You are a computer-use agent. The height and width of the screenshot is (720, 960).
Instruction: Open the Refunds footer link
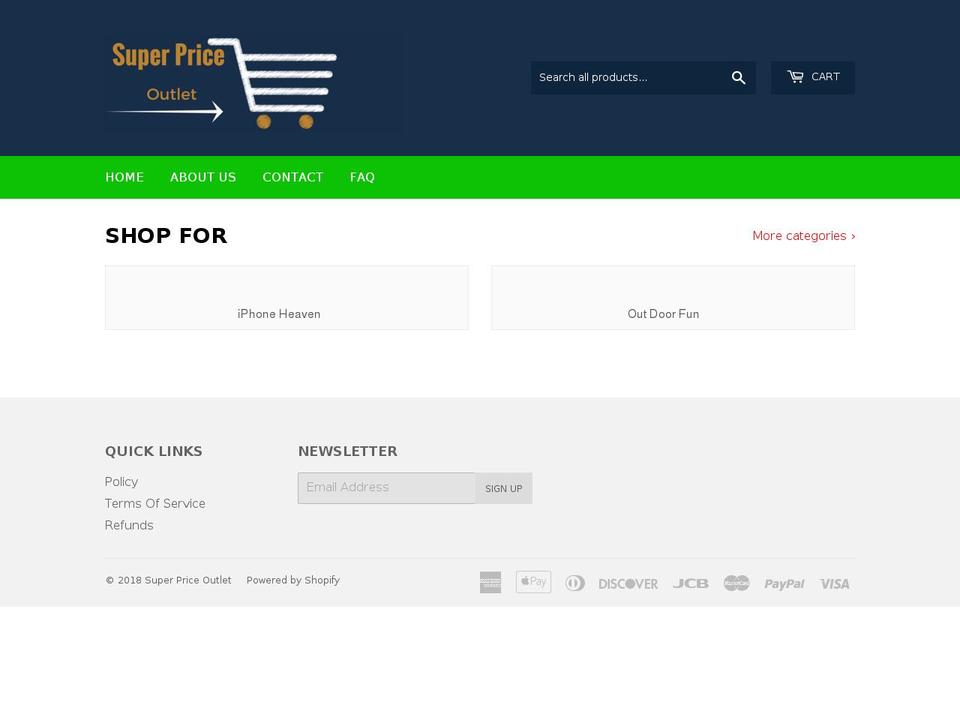tap(129, 525)
